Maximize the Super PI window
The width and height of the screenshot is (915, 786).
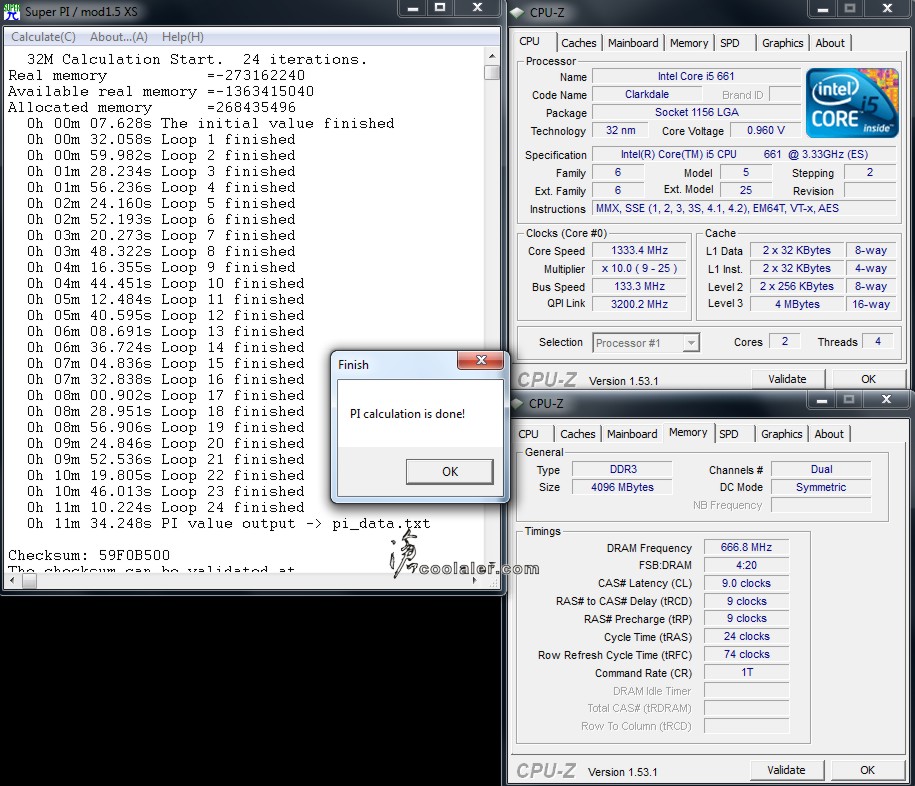(x=441, y=8)
